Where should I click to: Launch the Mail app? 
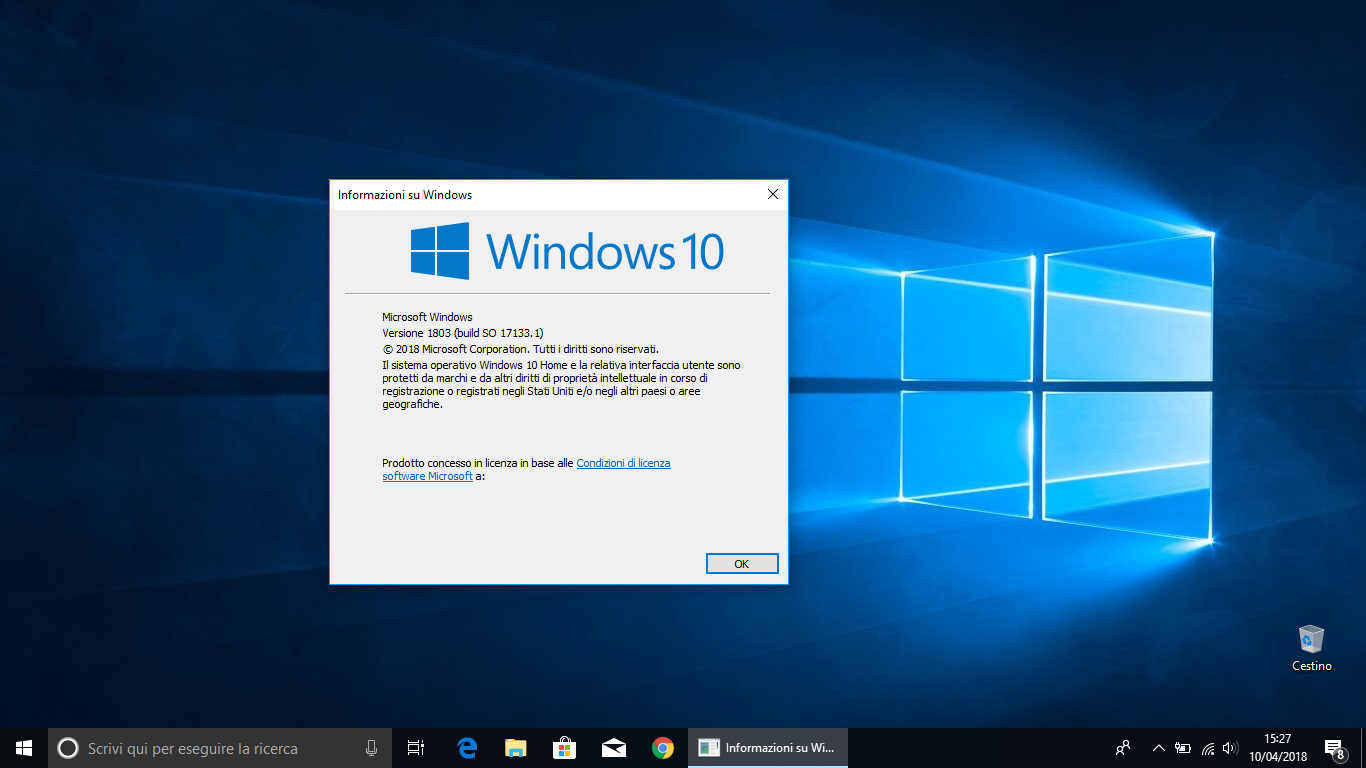click(614, 747)
